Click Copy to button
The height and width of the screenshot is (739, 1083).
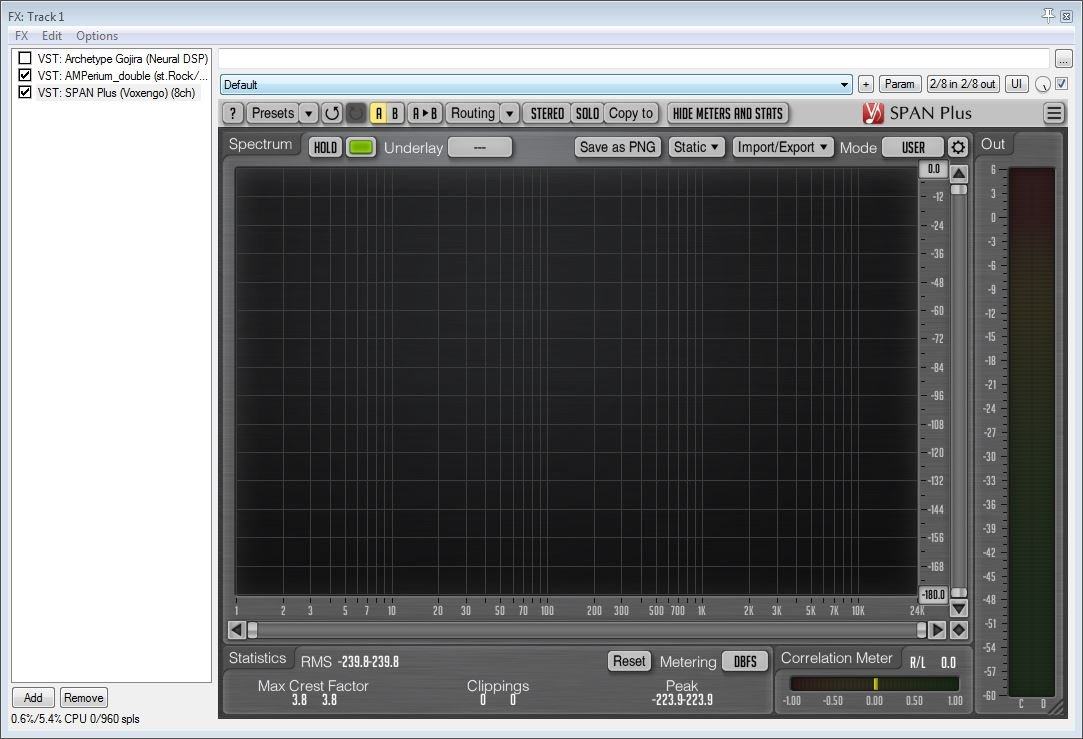click(631, 113)
